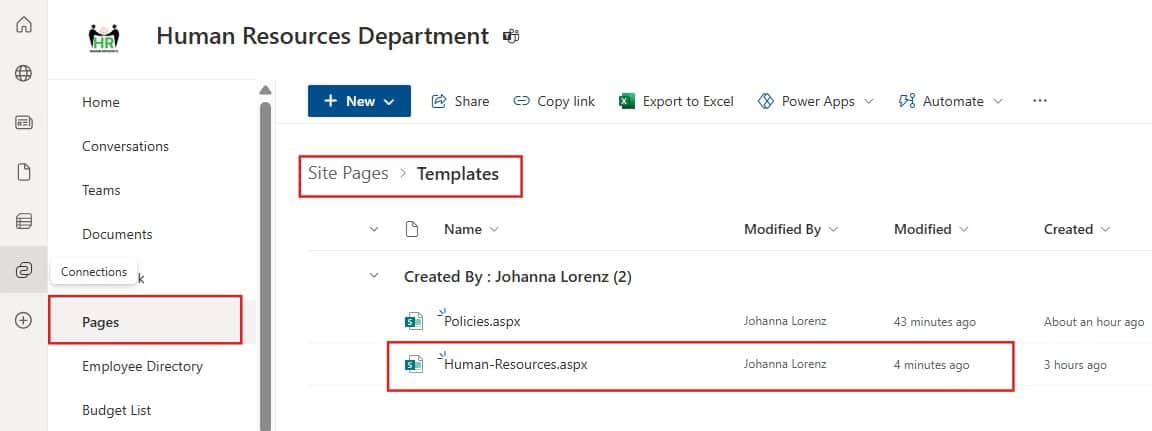Click the Human Resources Department site title

[323, 36]
